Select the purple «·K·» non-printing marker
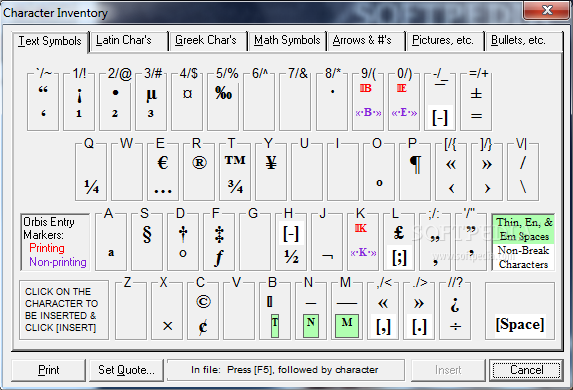This screenshot has width=573, height=390. 363,253
